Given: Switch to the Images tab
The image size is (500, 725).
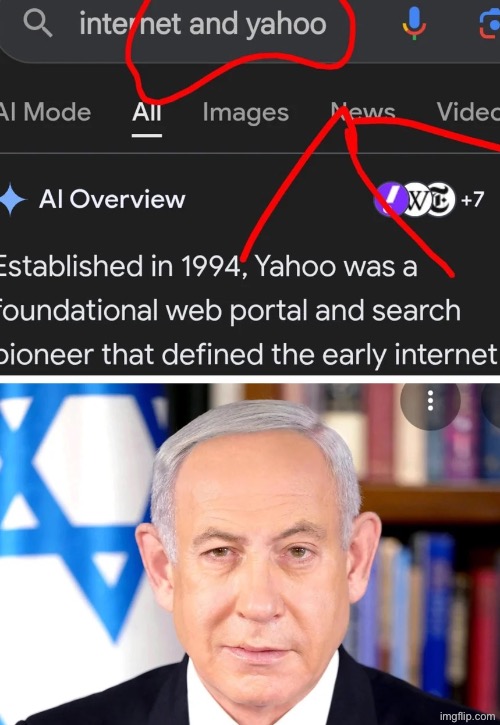Looking at the screenshot, I should [246, 113].
